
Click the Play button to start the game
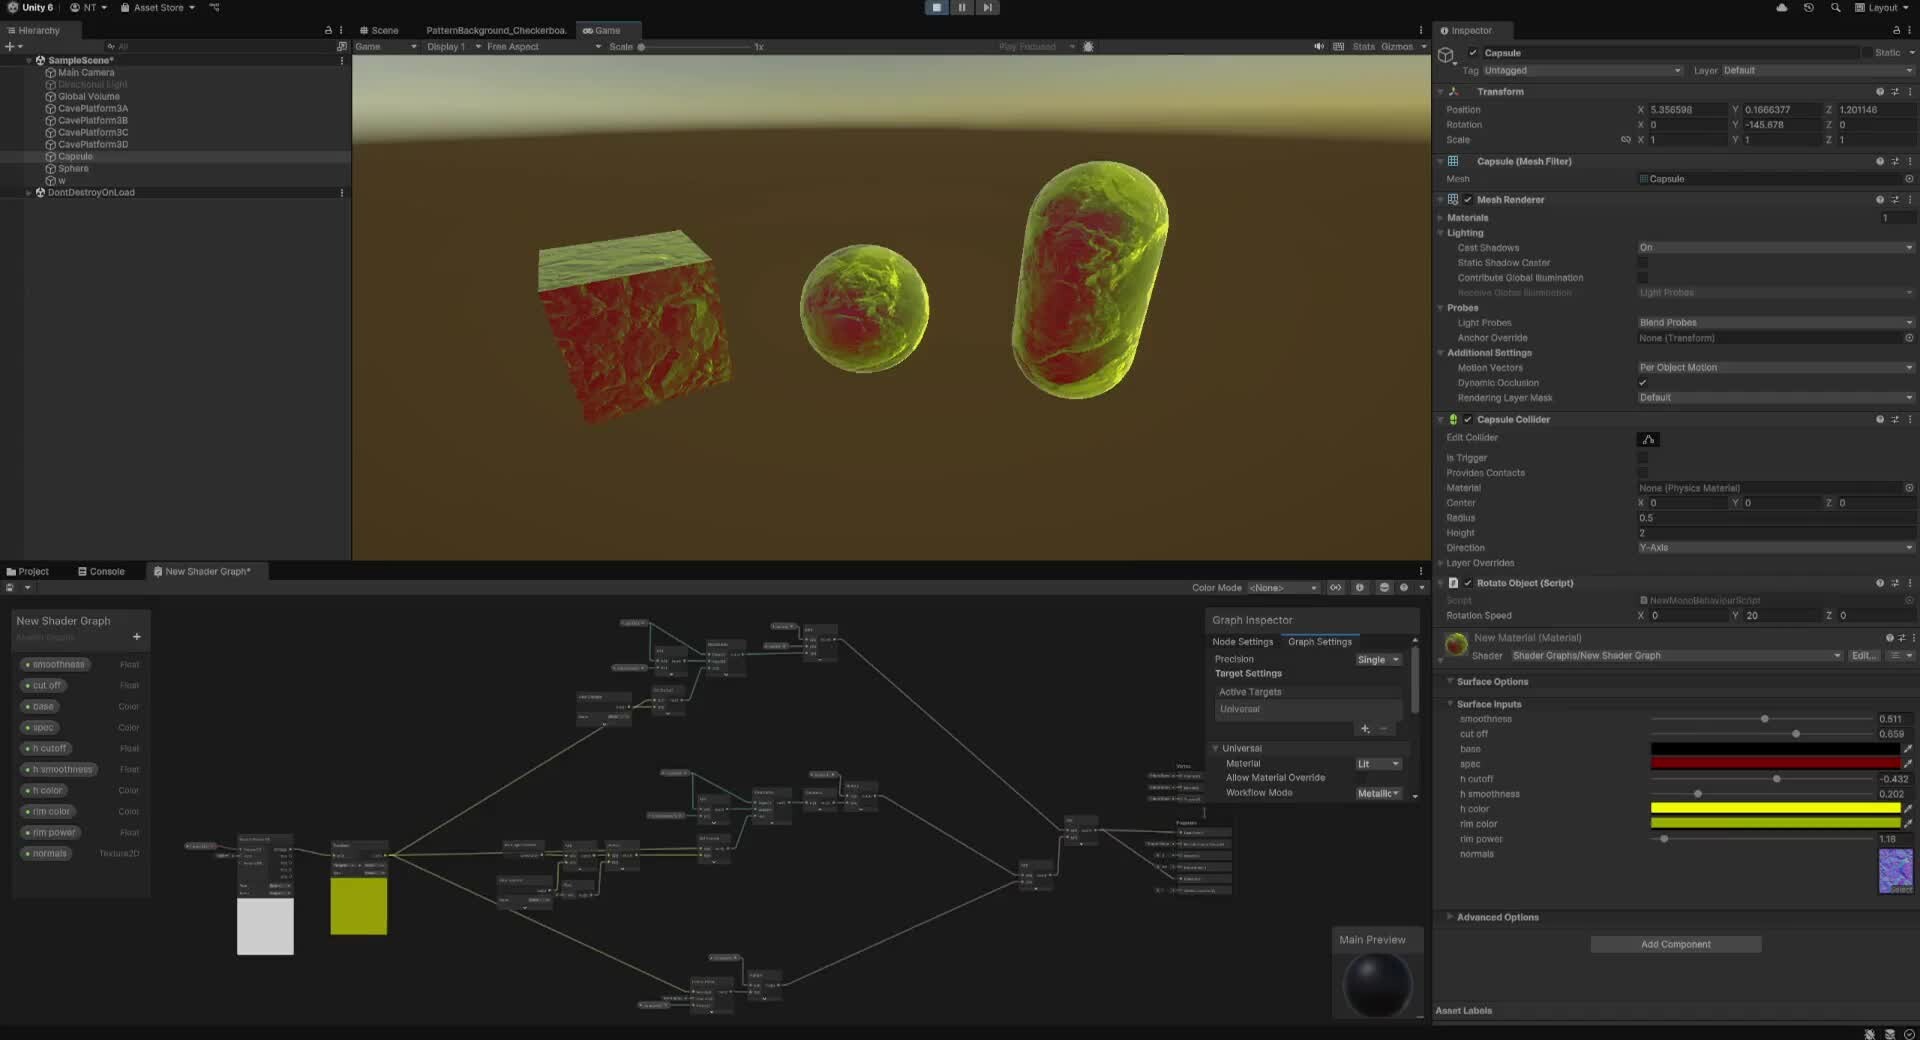click(936, 7)
